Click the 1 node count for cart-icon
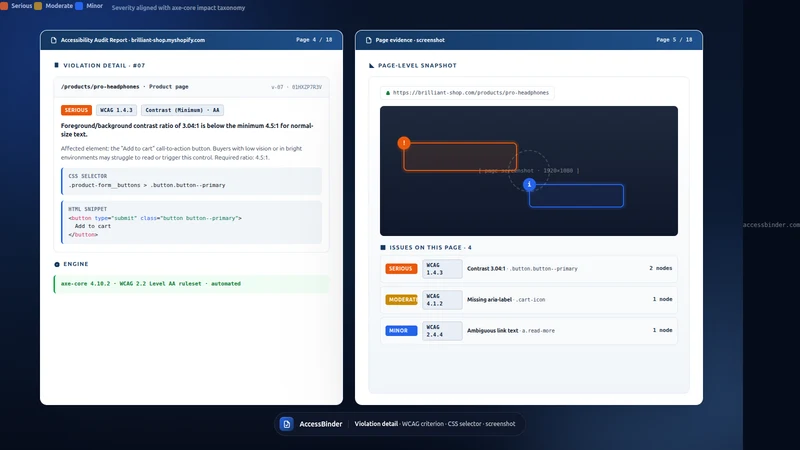The image size is (800, 450). coord(662,299)
